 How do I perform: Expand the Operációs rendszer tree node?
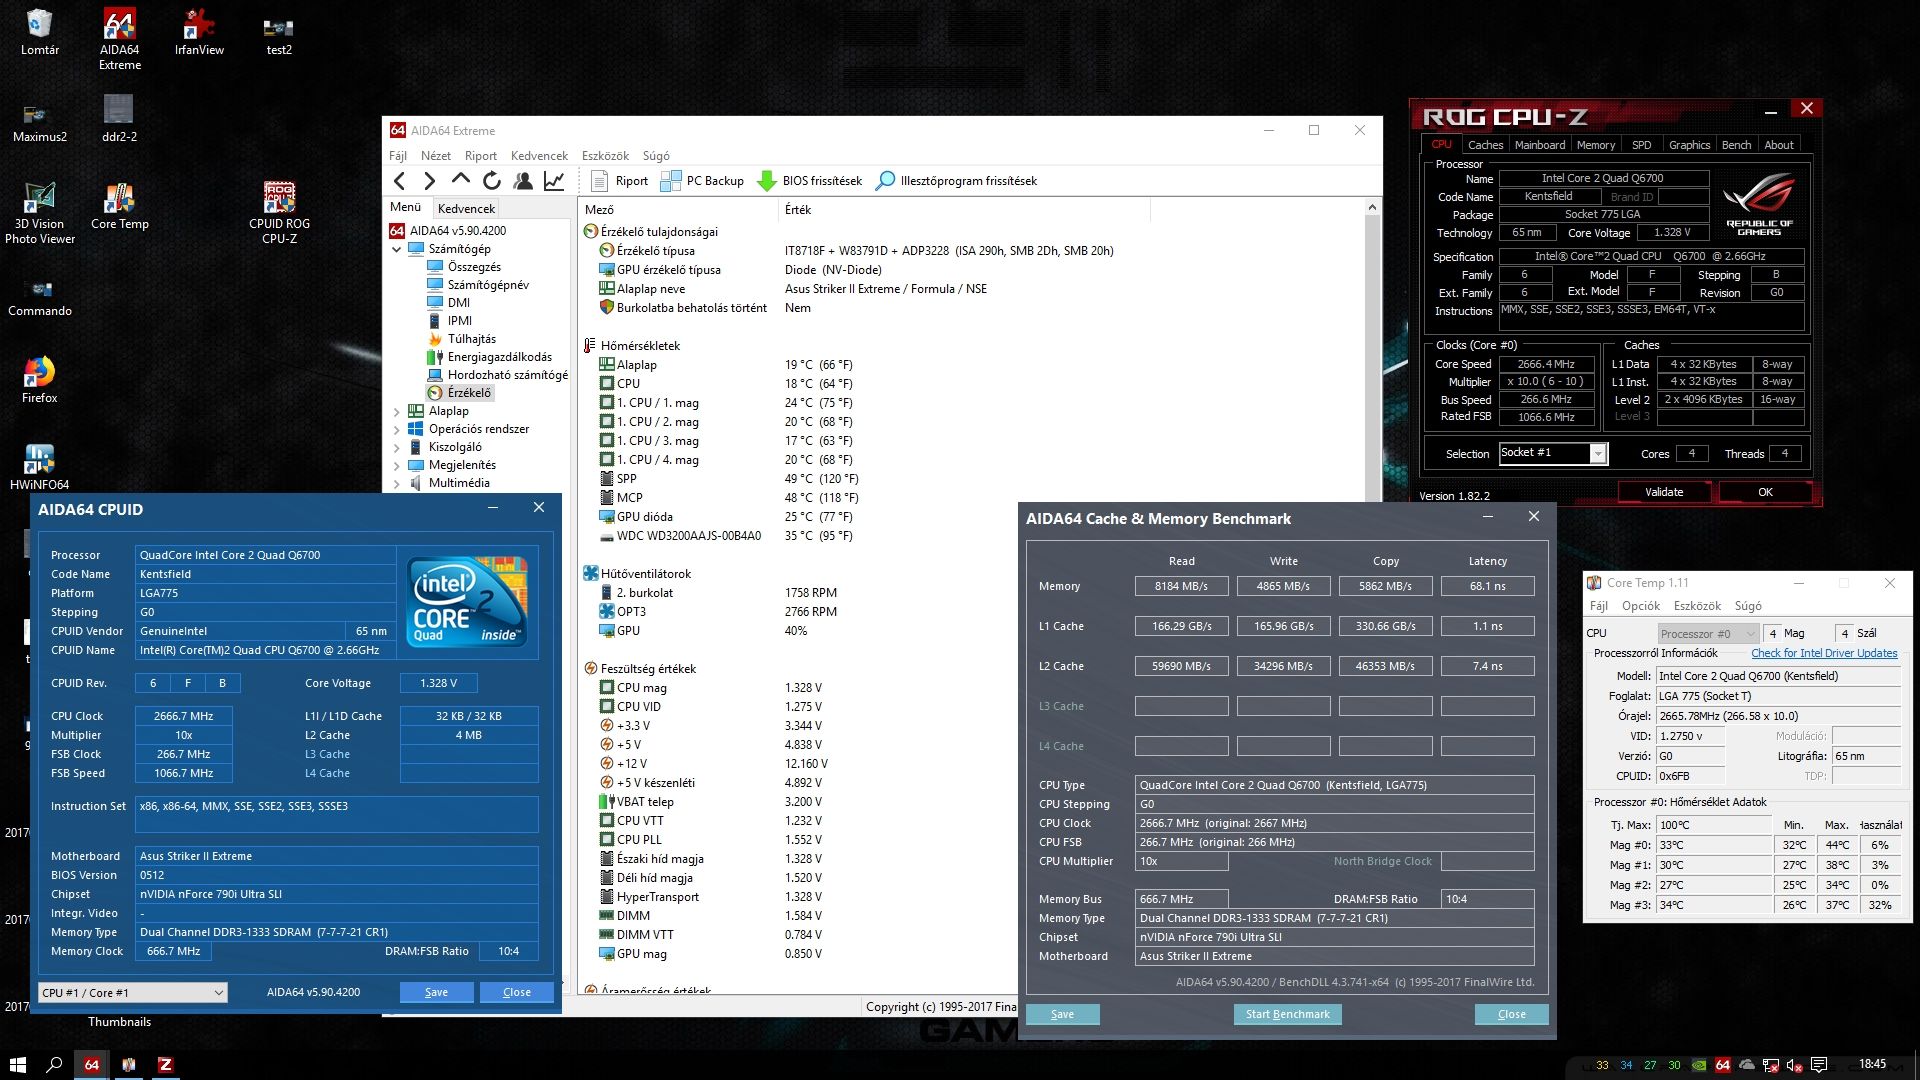(x=397, y=429)
